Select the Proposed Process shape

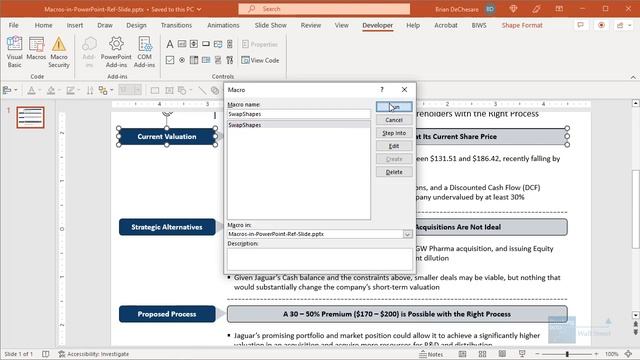(x=167, y=314)
